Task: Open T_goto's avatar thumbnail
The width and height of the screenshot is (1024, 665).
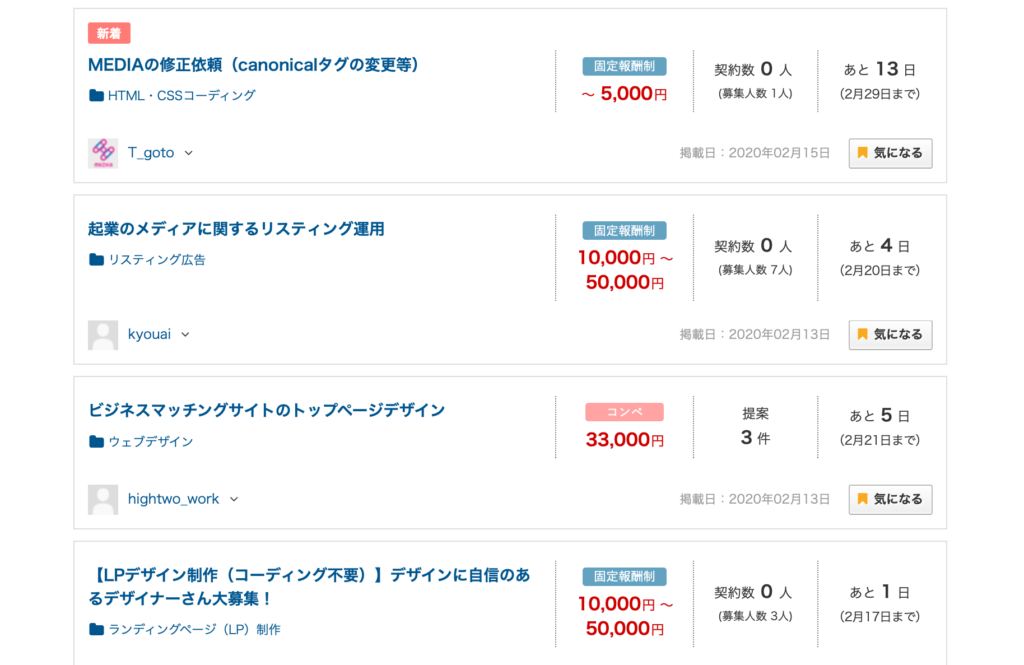Action: (x=103, y=153)
